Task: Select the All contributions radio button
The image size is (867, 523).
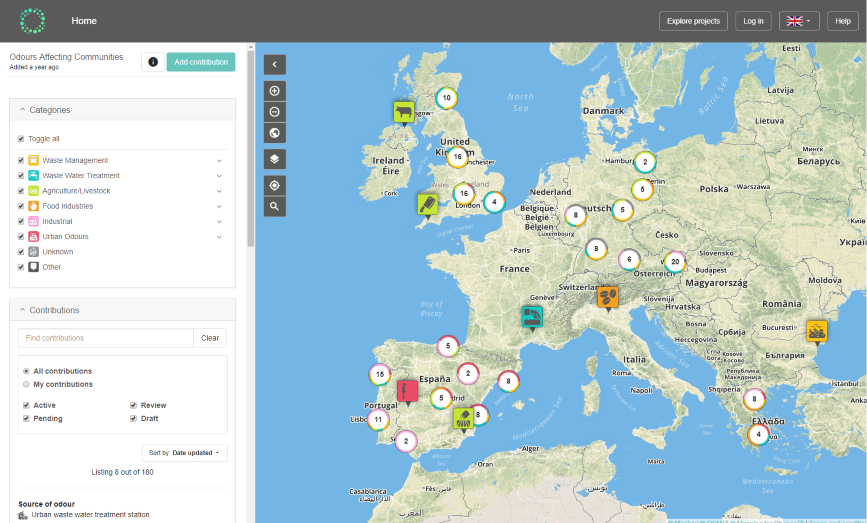Action: click(x=26, y=371)
